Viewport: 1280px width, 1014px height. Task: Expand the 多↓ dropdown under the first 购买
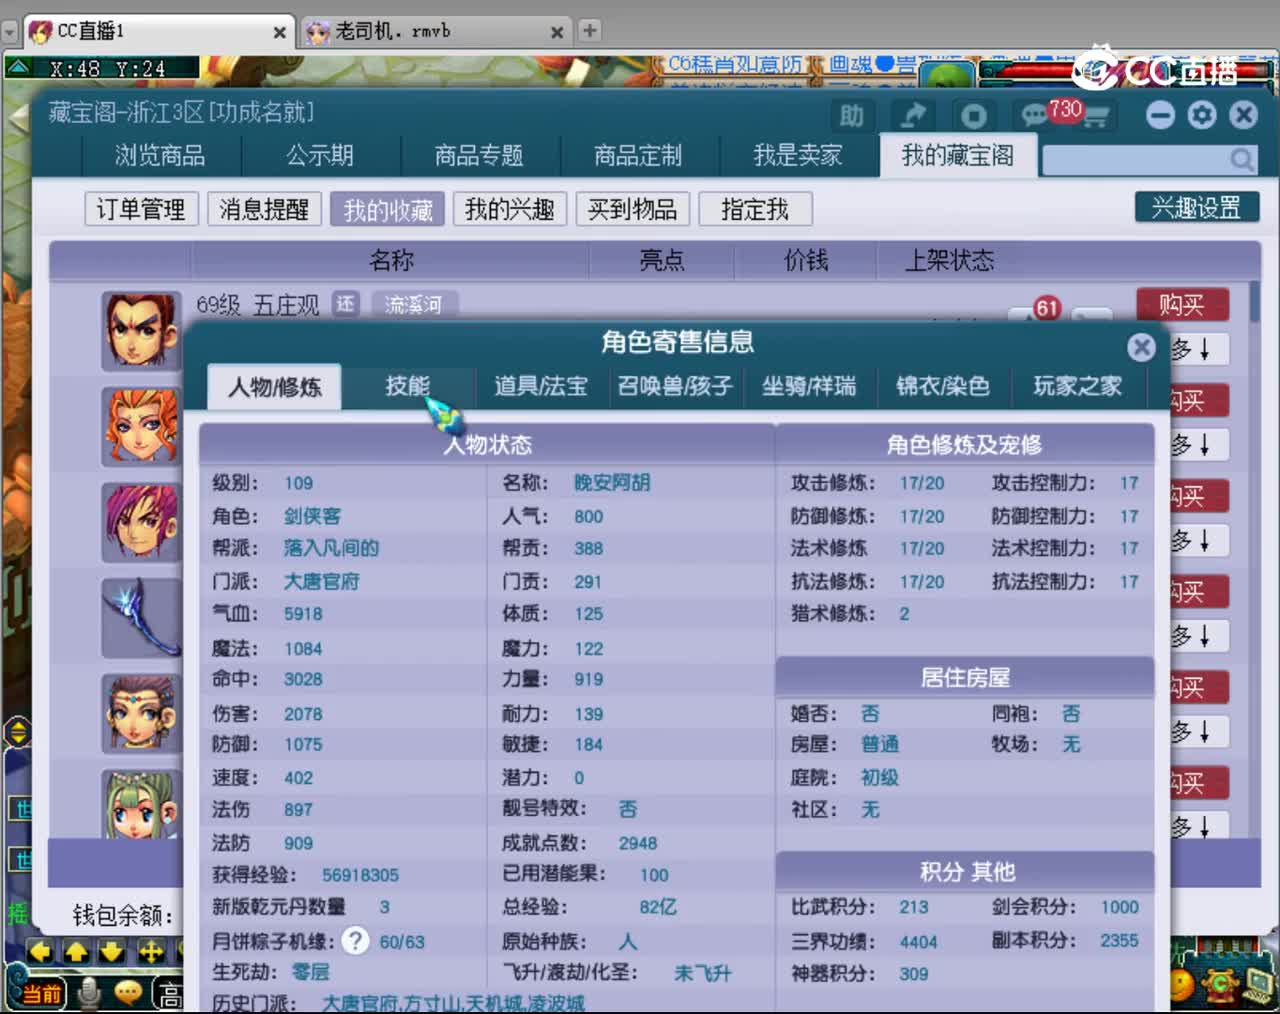[1198, 350]
